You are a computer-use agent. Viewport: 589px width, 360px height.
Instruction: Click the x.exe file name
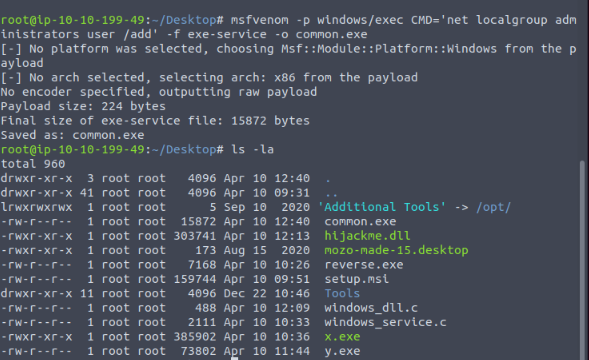[342, 337]
